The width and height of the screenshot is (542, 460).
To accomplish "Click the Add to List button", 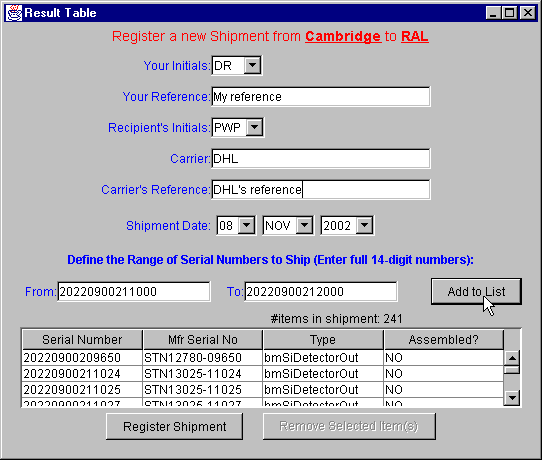I will pos(476,291).
